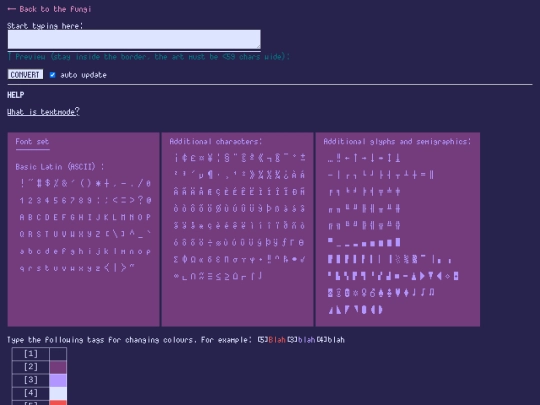Select the greater-than-or-equal ≥ character

[x=227, y=276]
